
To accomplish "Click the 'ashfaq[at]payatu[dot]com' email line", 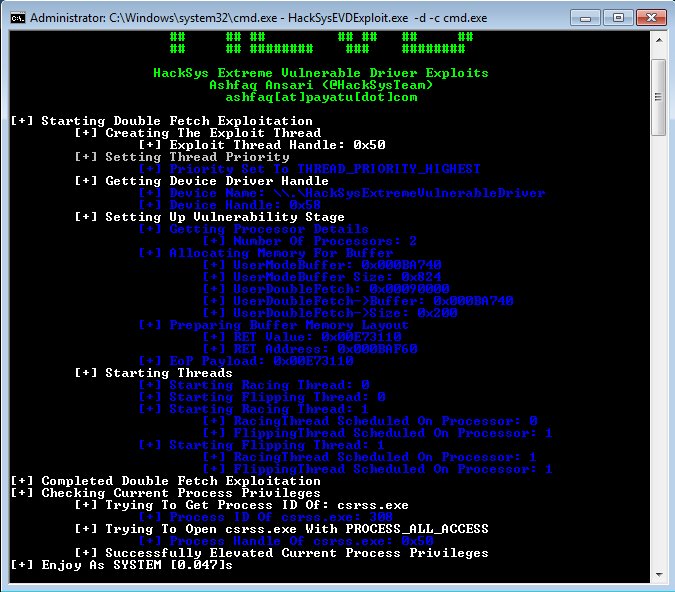I will click(321, 97).
